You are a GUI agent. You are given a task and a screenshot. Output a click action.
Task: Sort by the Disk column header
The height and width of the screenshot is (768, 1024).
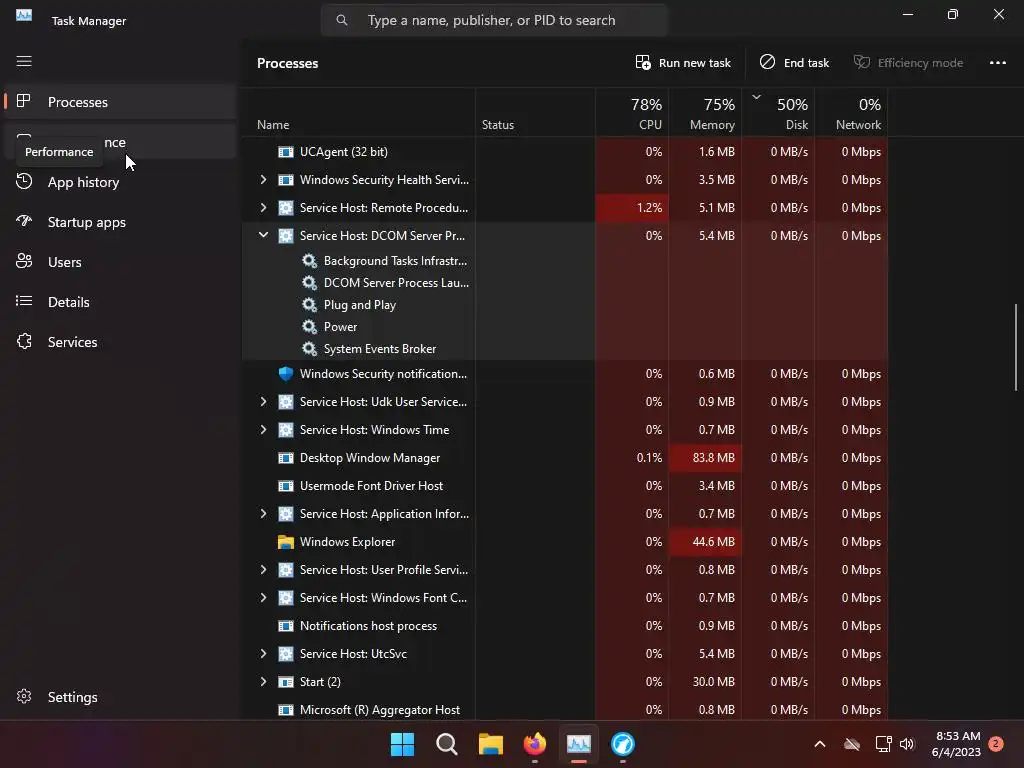tap(778, 113)
